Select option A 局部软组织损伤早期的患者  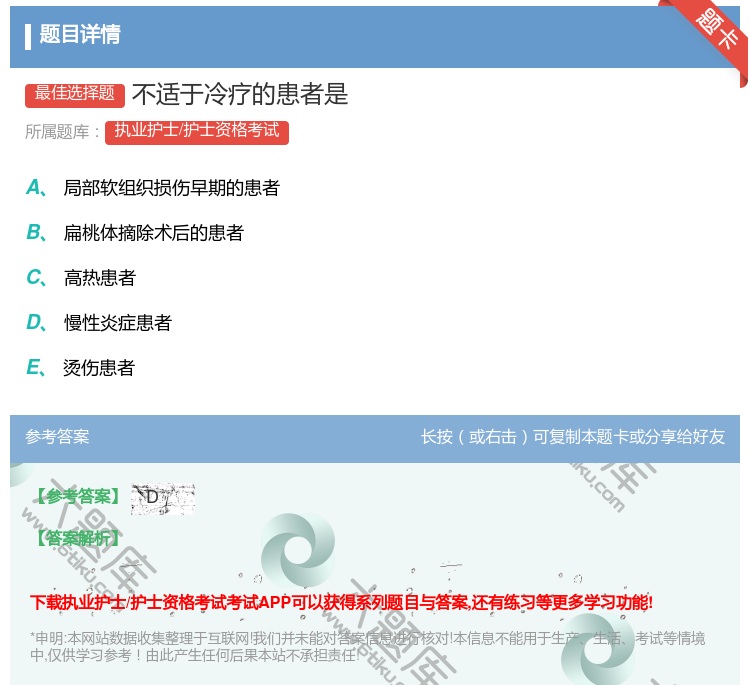point(153,188)
